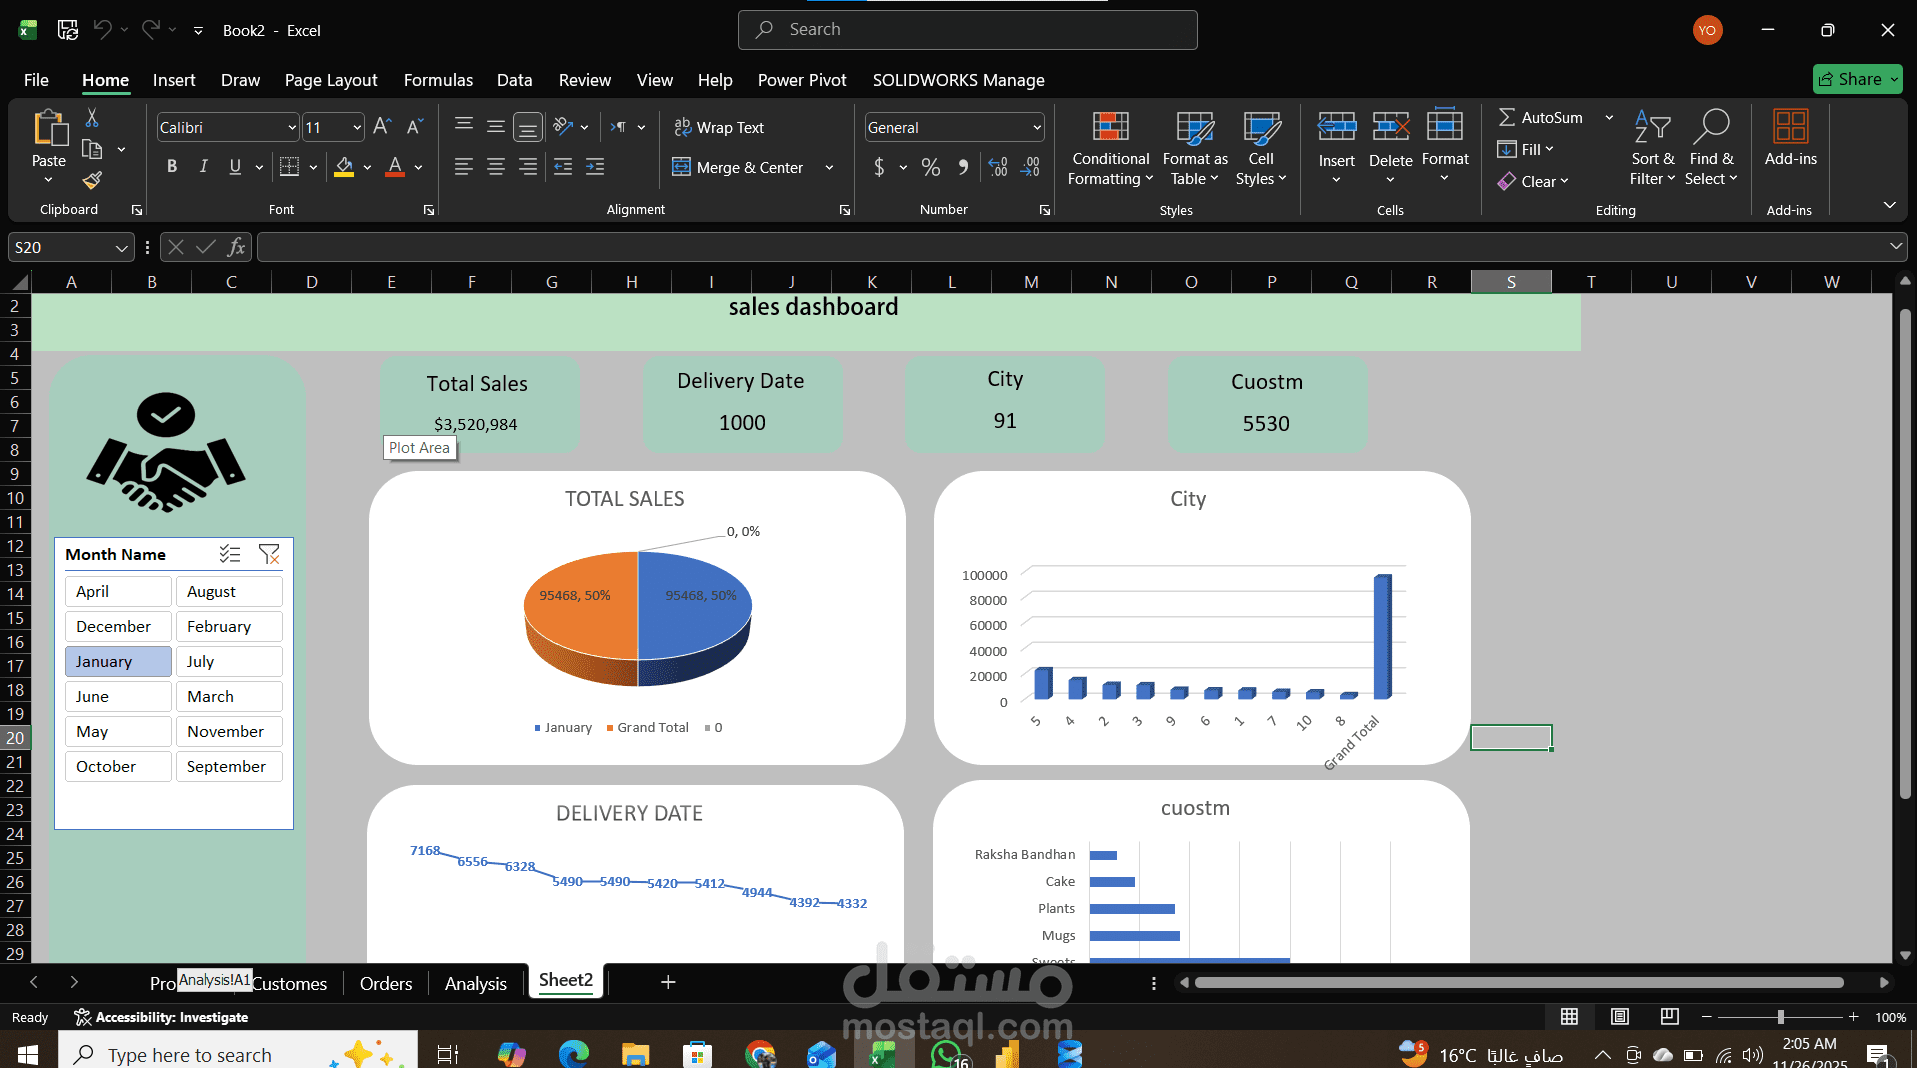Toggle Bold formatting
1917x1068 pixels.
(172, 167)
